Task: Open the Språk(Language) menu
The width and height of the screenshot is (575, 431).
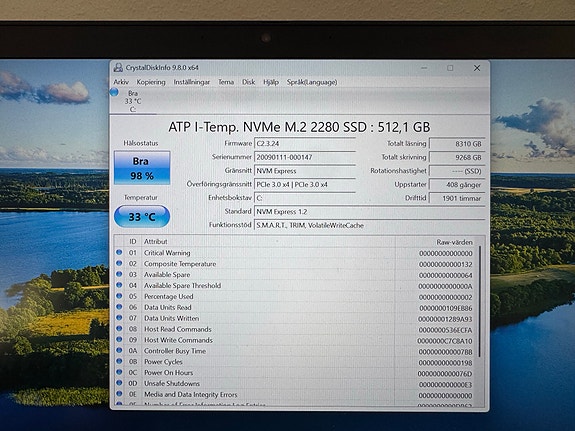Action: tap(312, 82)
